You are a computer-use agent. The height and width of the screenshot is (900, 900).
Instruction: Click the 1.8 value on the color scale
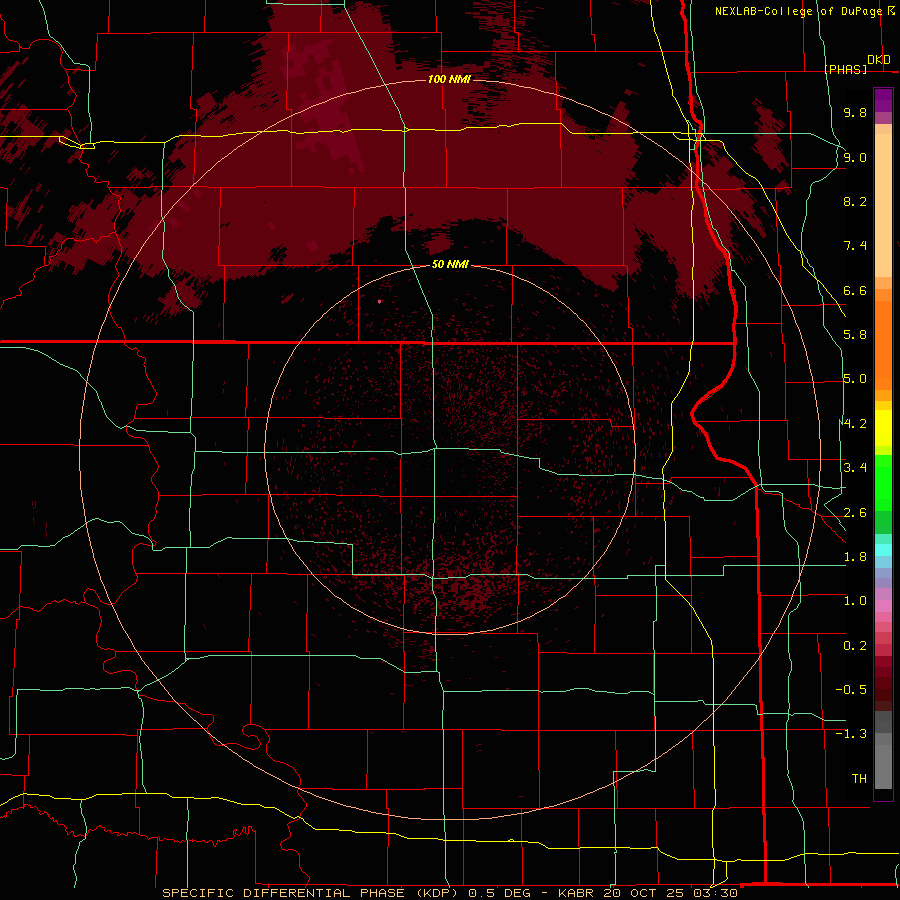pyautogui.click(x=855, y=557)
